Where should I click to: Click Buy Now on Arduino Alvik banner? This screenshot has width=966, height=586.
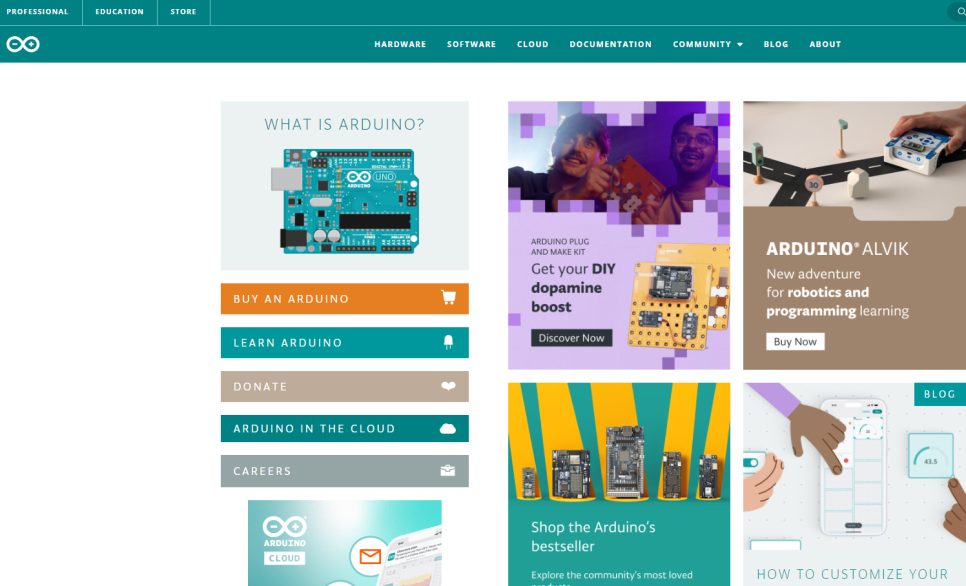pos(795,341)
